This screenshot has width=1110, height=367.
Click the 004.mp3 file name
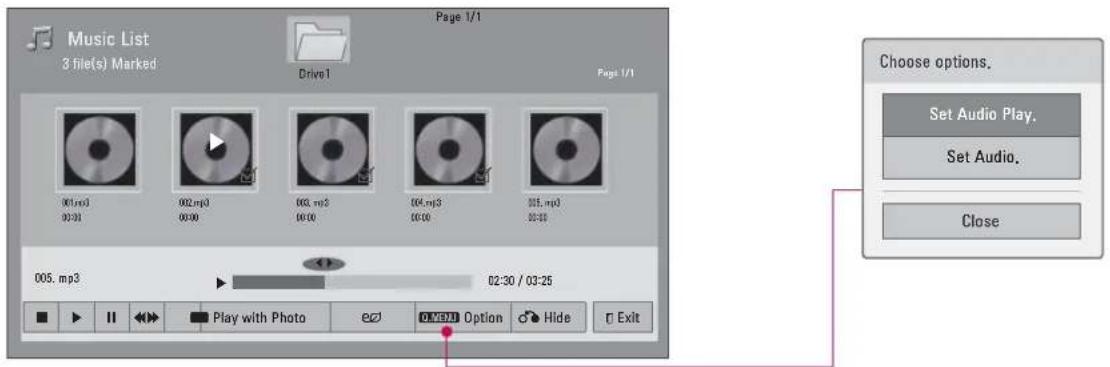[x=426, y=203]
